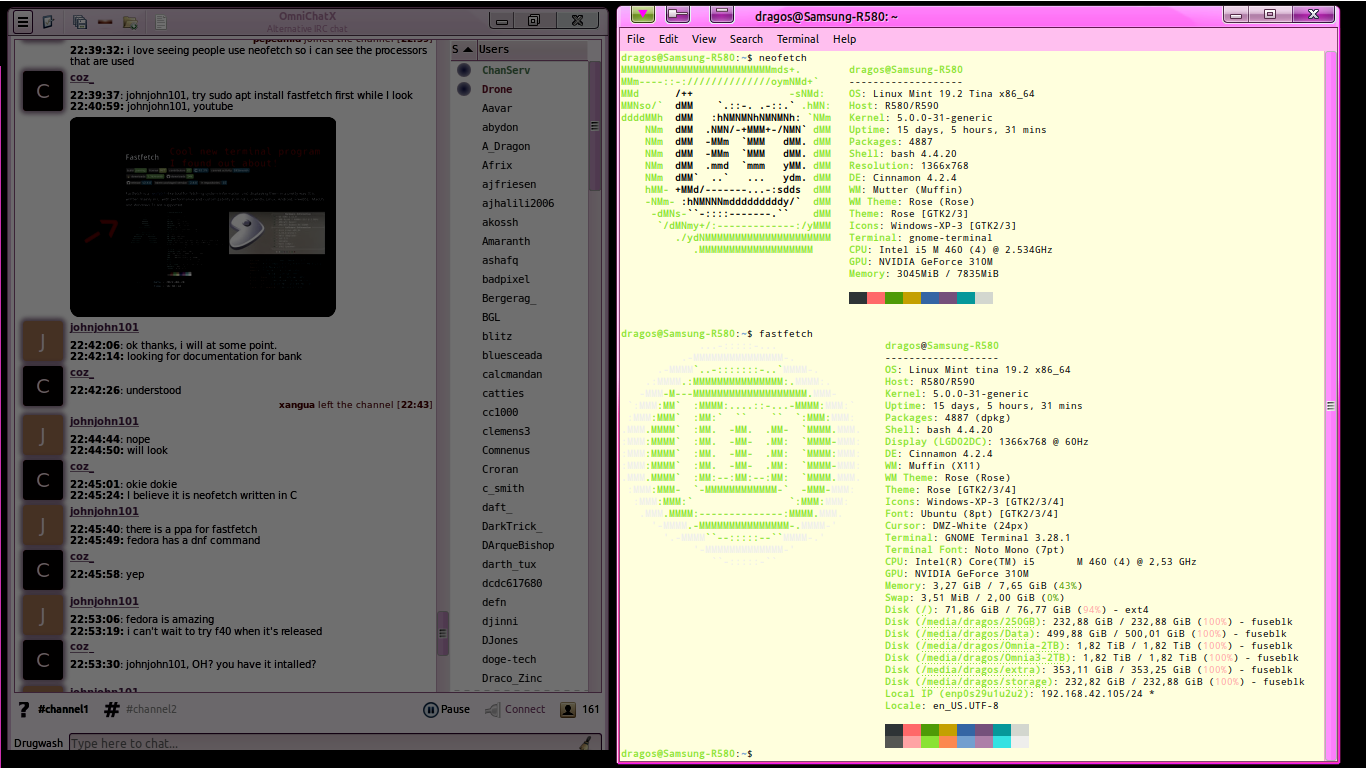Open the OmniChatX hamburger menu
1366x768 pixels.
pos(23,21)
